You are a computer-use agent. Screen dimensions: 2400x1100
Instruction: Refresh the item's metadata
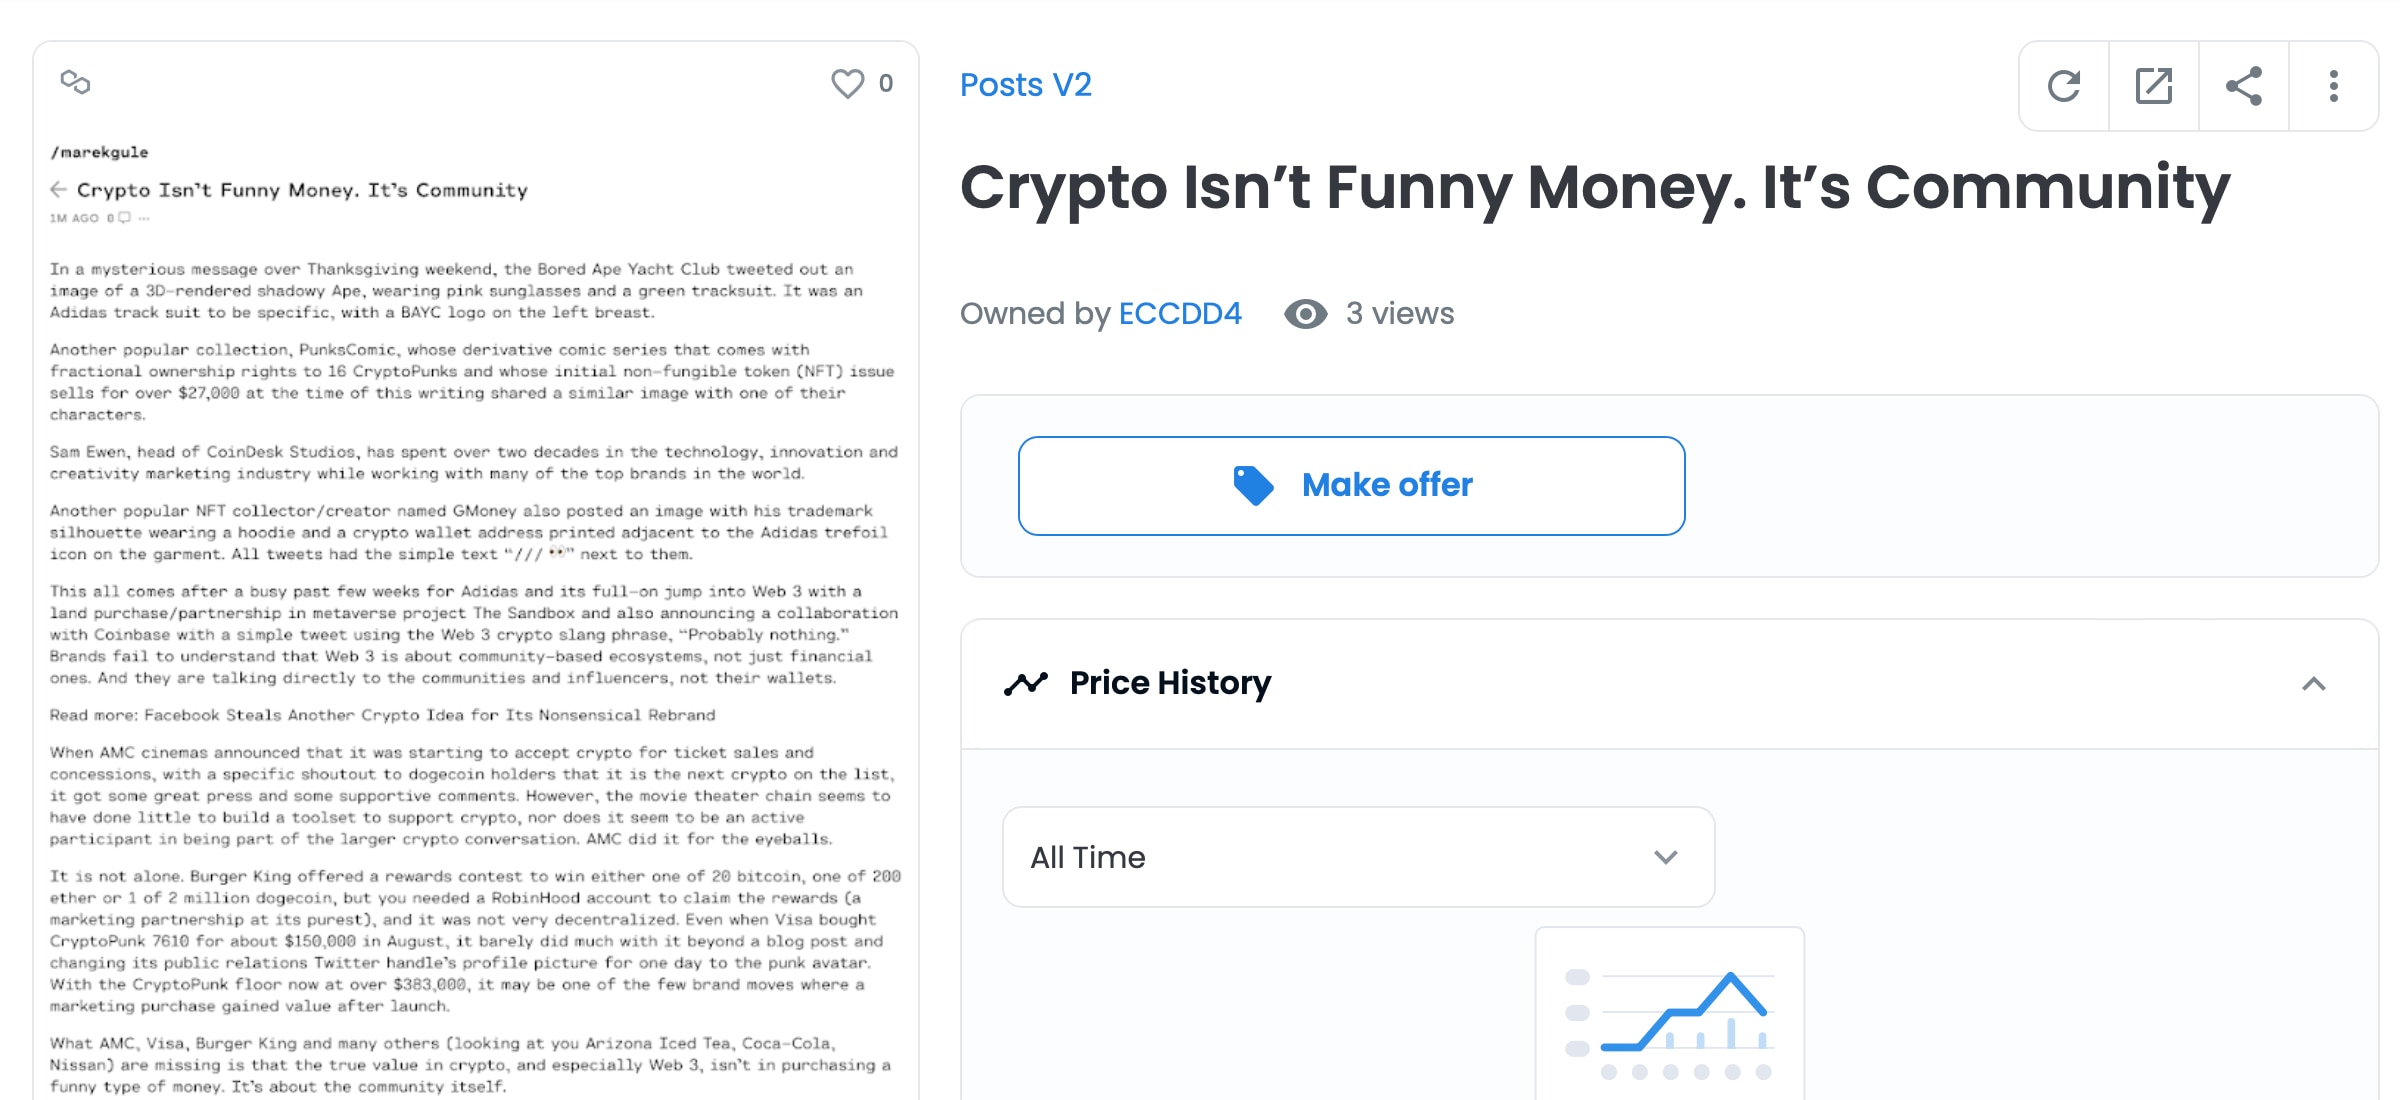click(x=2065, y=86)
